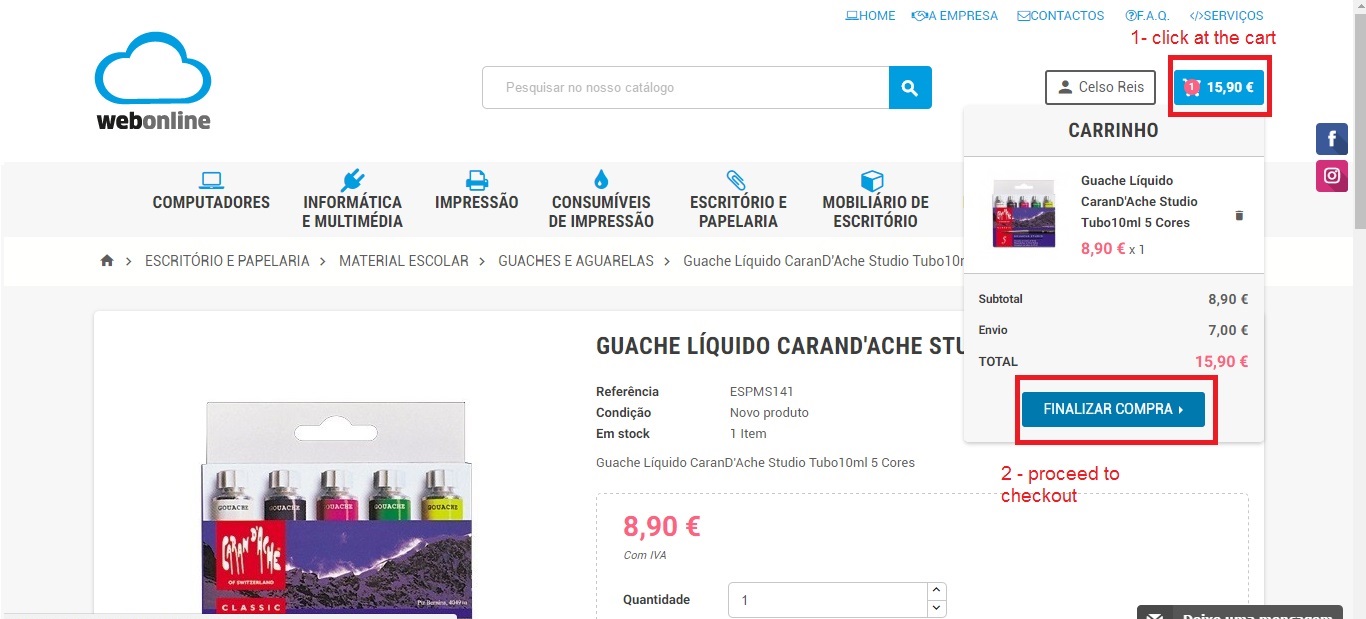
Task: Click the ink drop icon above CONSUMÍVEIS
Action: tap(601, 180)
